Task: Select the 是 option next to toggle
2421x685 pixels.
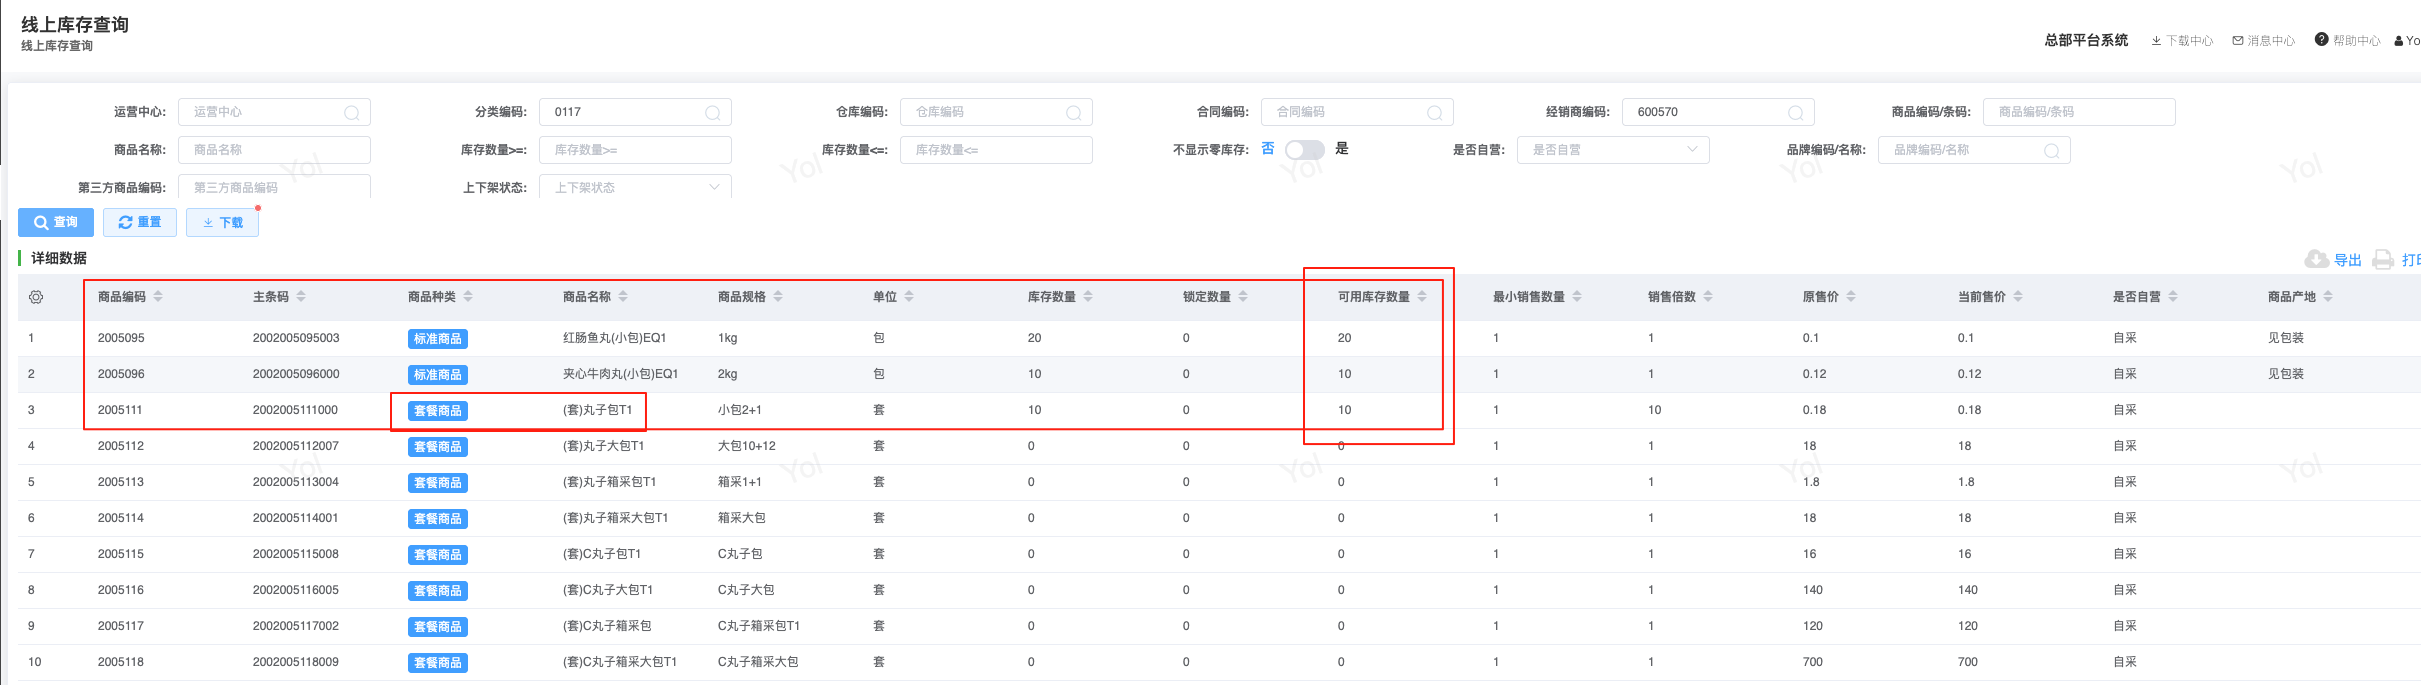Action: tap(1342, 149)
